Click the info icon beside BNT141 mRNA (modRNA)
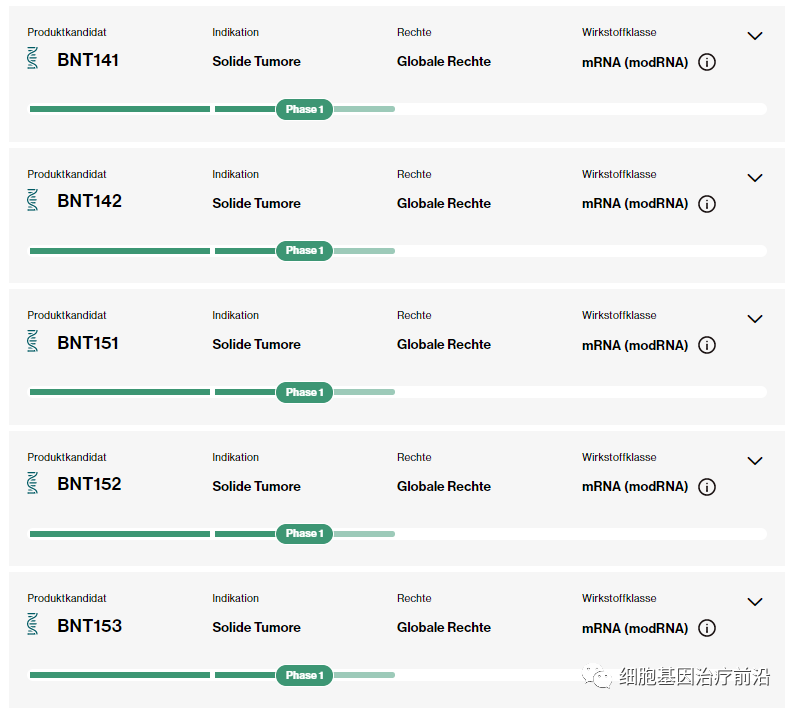Screen dimensions: 796x711 [x=707, y=62]
